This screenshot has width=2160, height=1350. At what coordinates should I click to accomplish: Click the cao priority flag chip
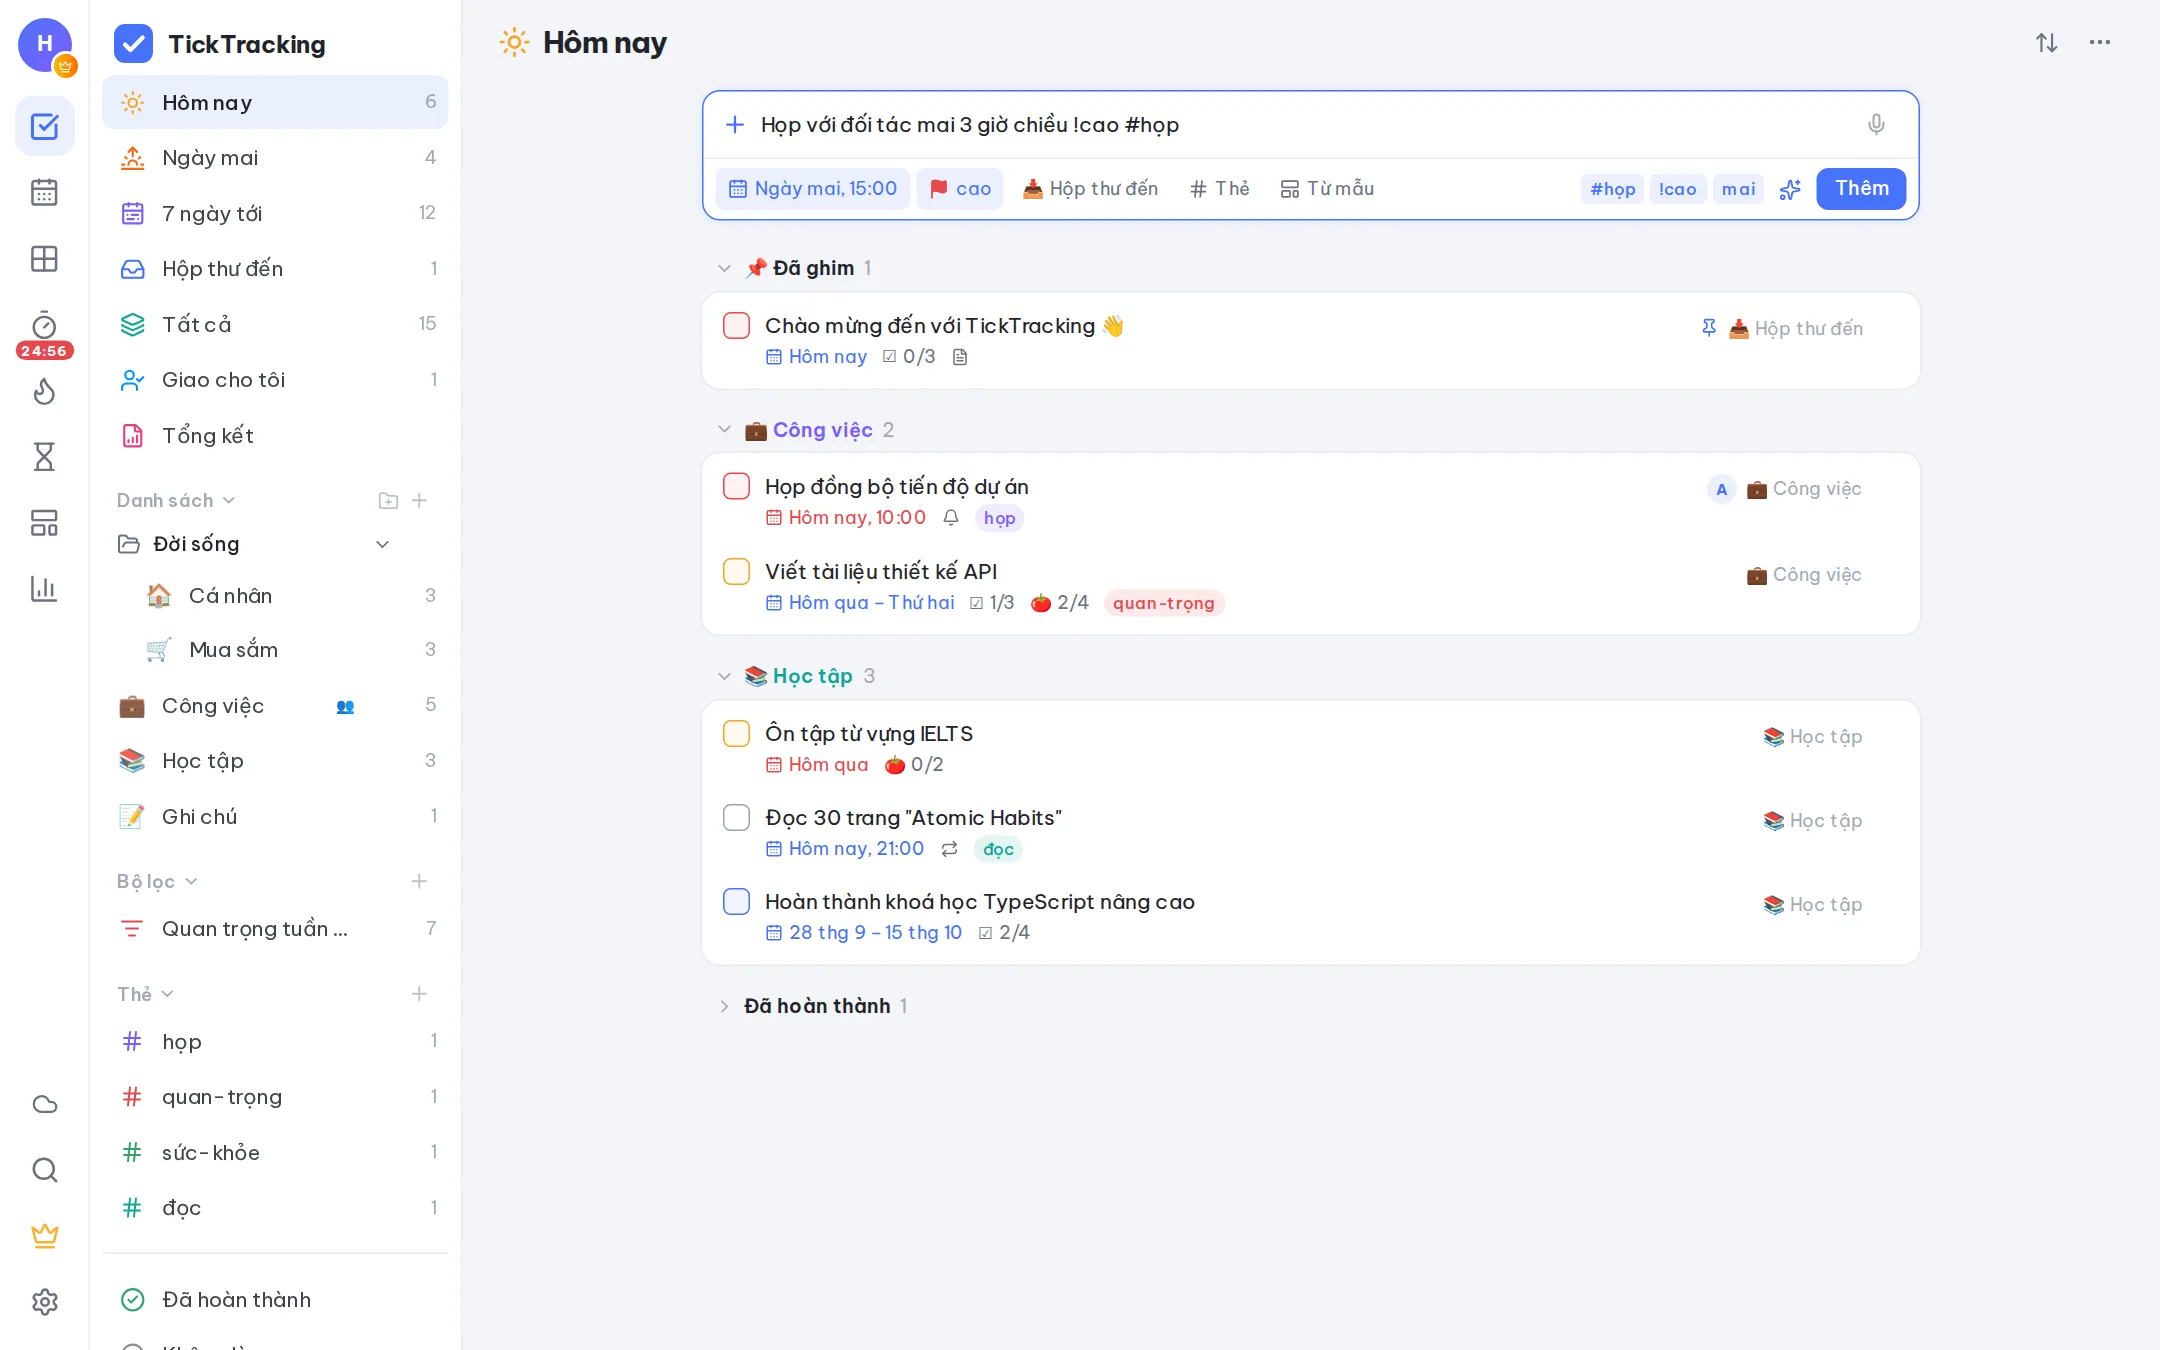point(960,189)
